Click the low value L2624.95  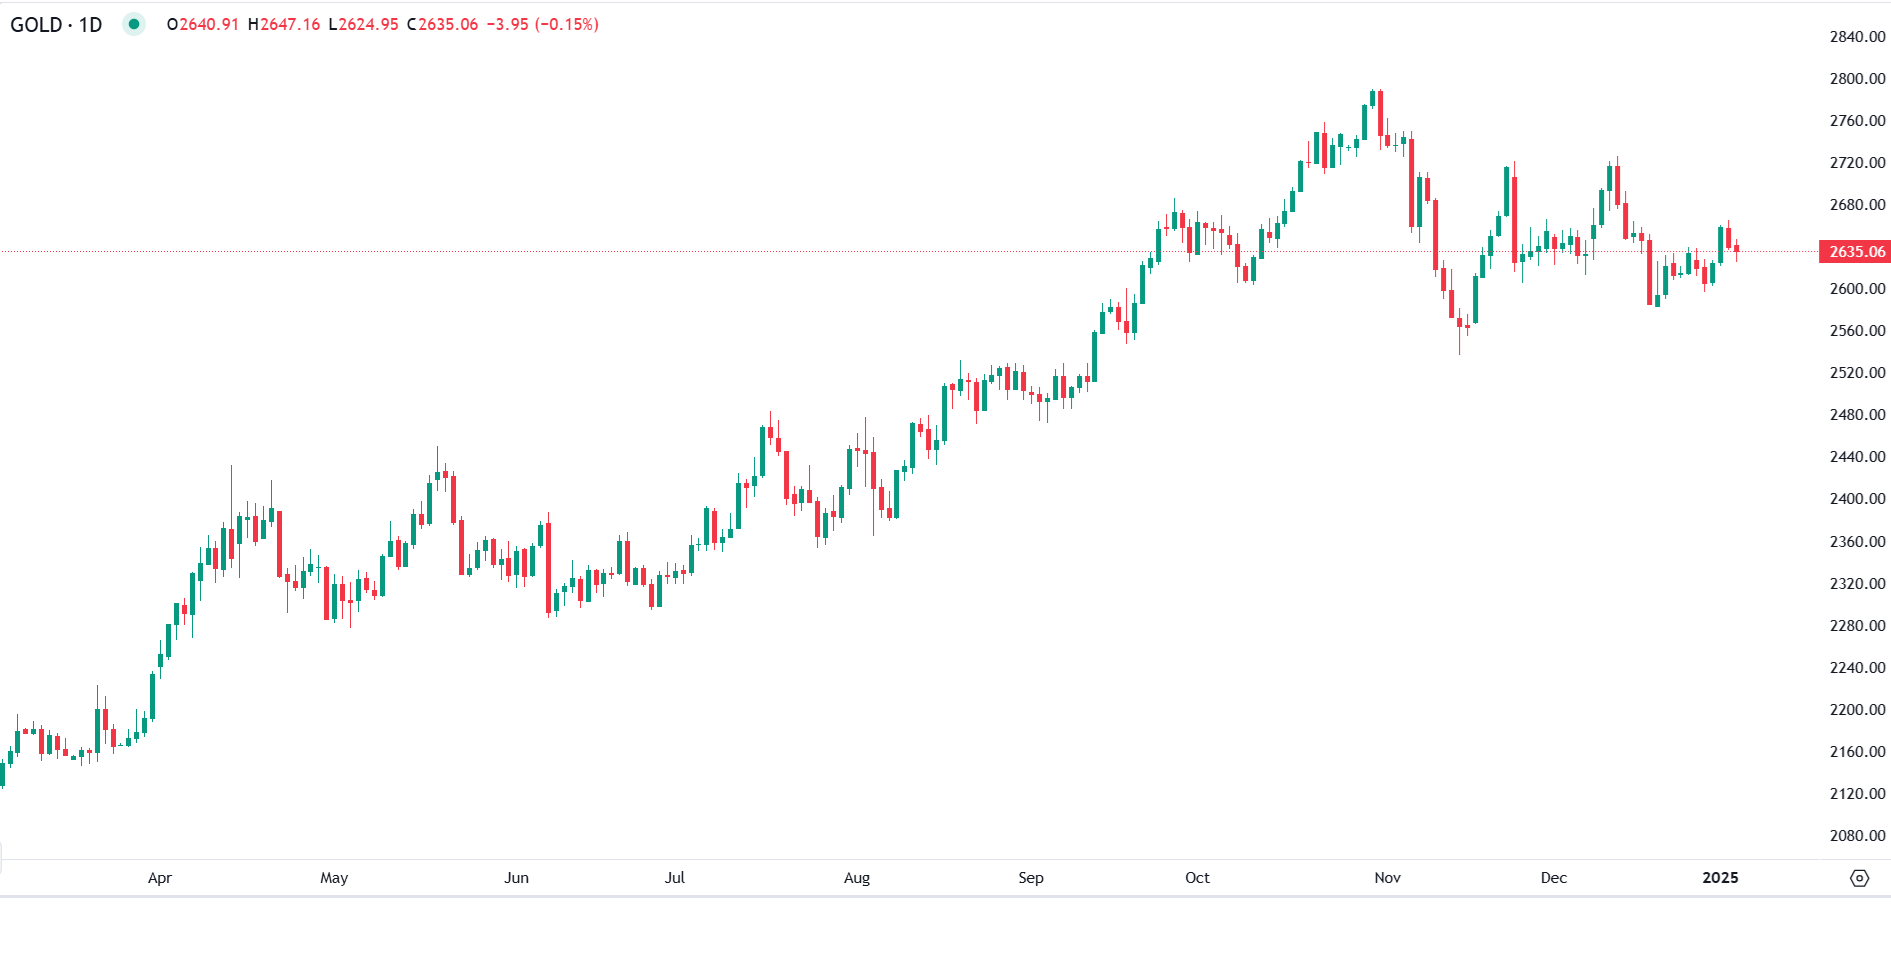(x=363, y=24)
